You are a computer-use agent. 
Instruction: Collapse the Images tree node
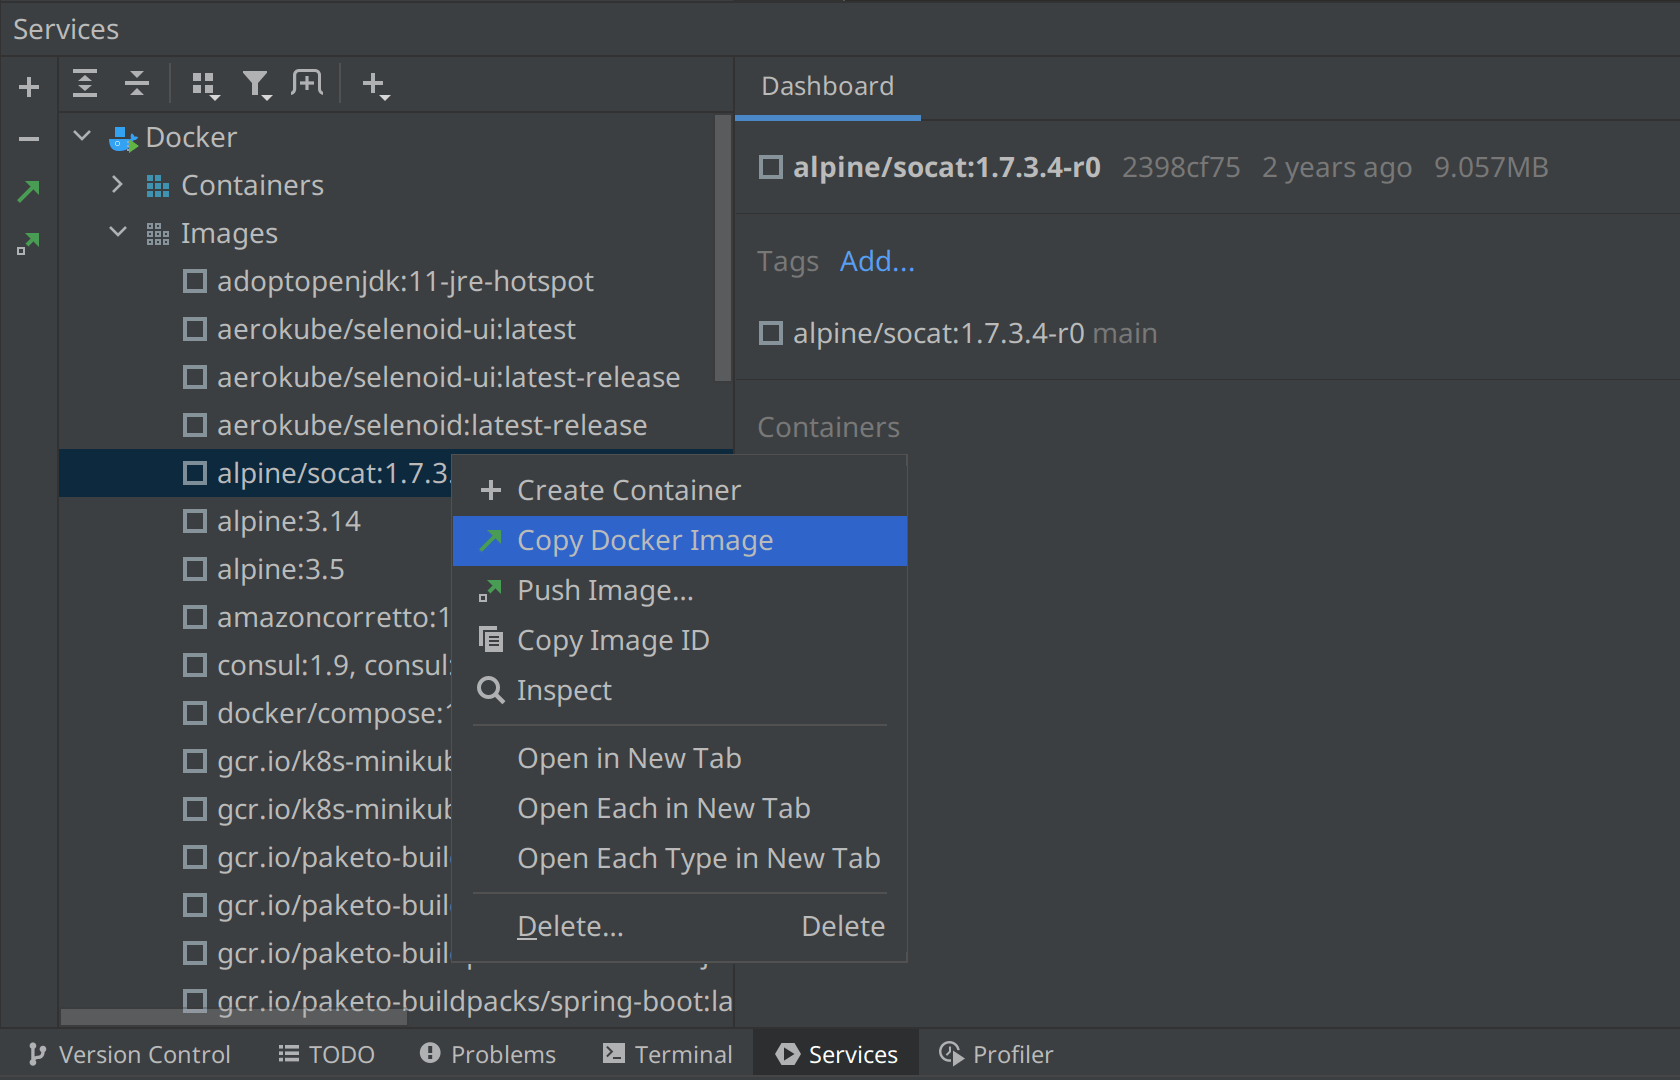coord(117,232)
